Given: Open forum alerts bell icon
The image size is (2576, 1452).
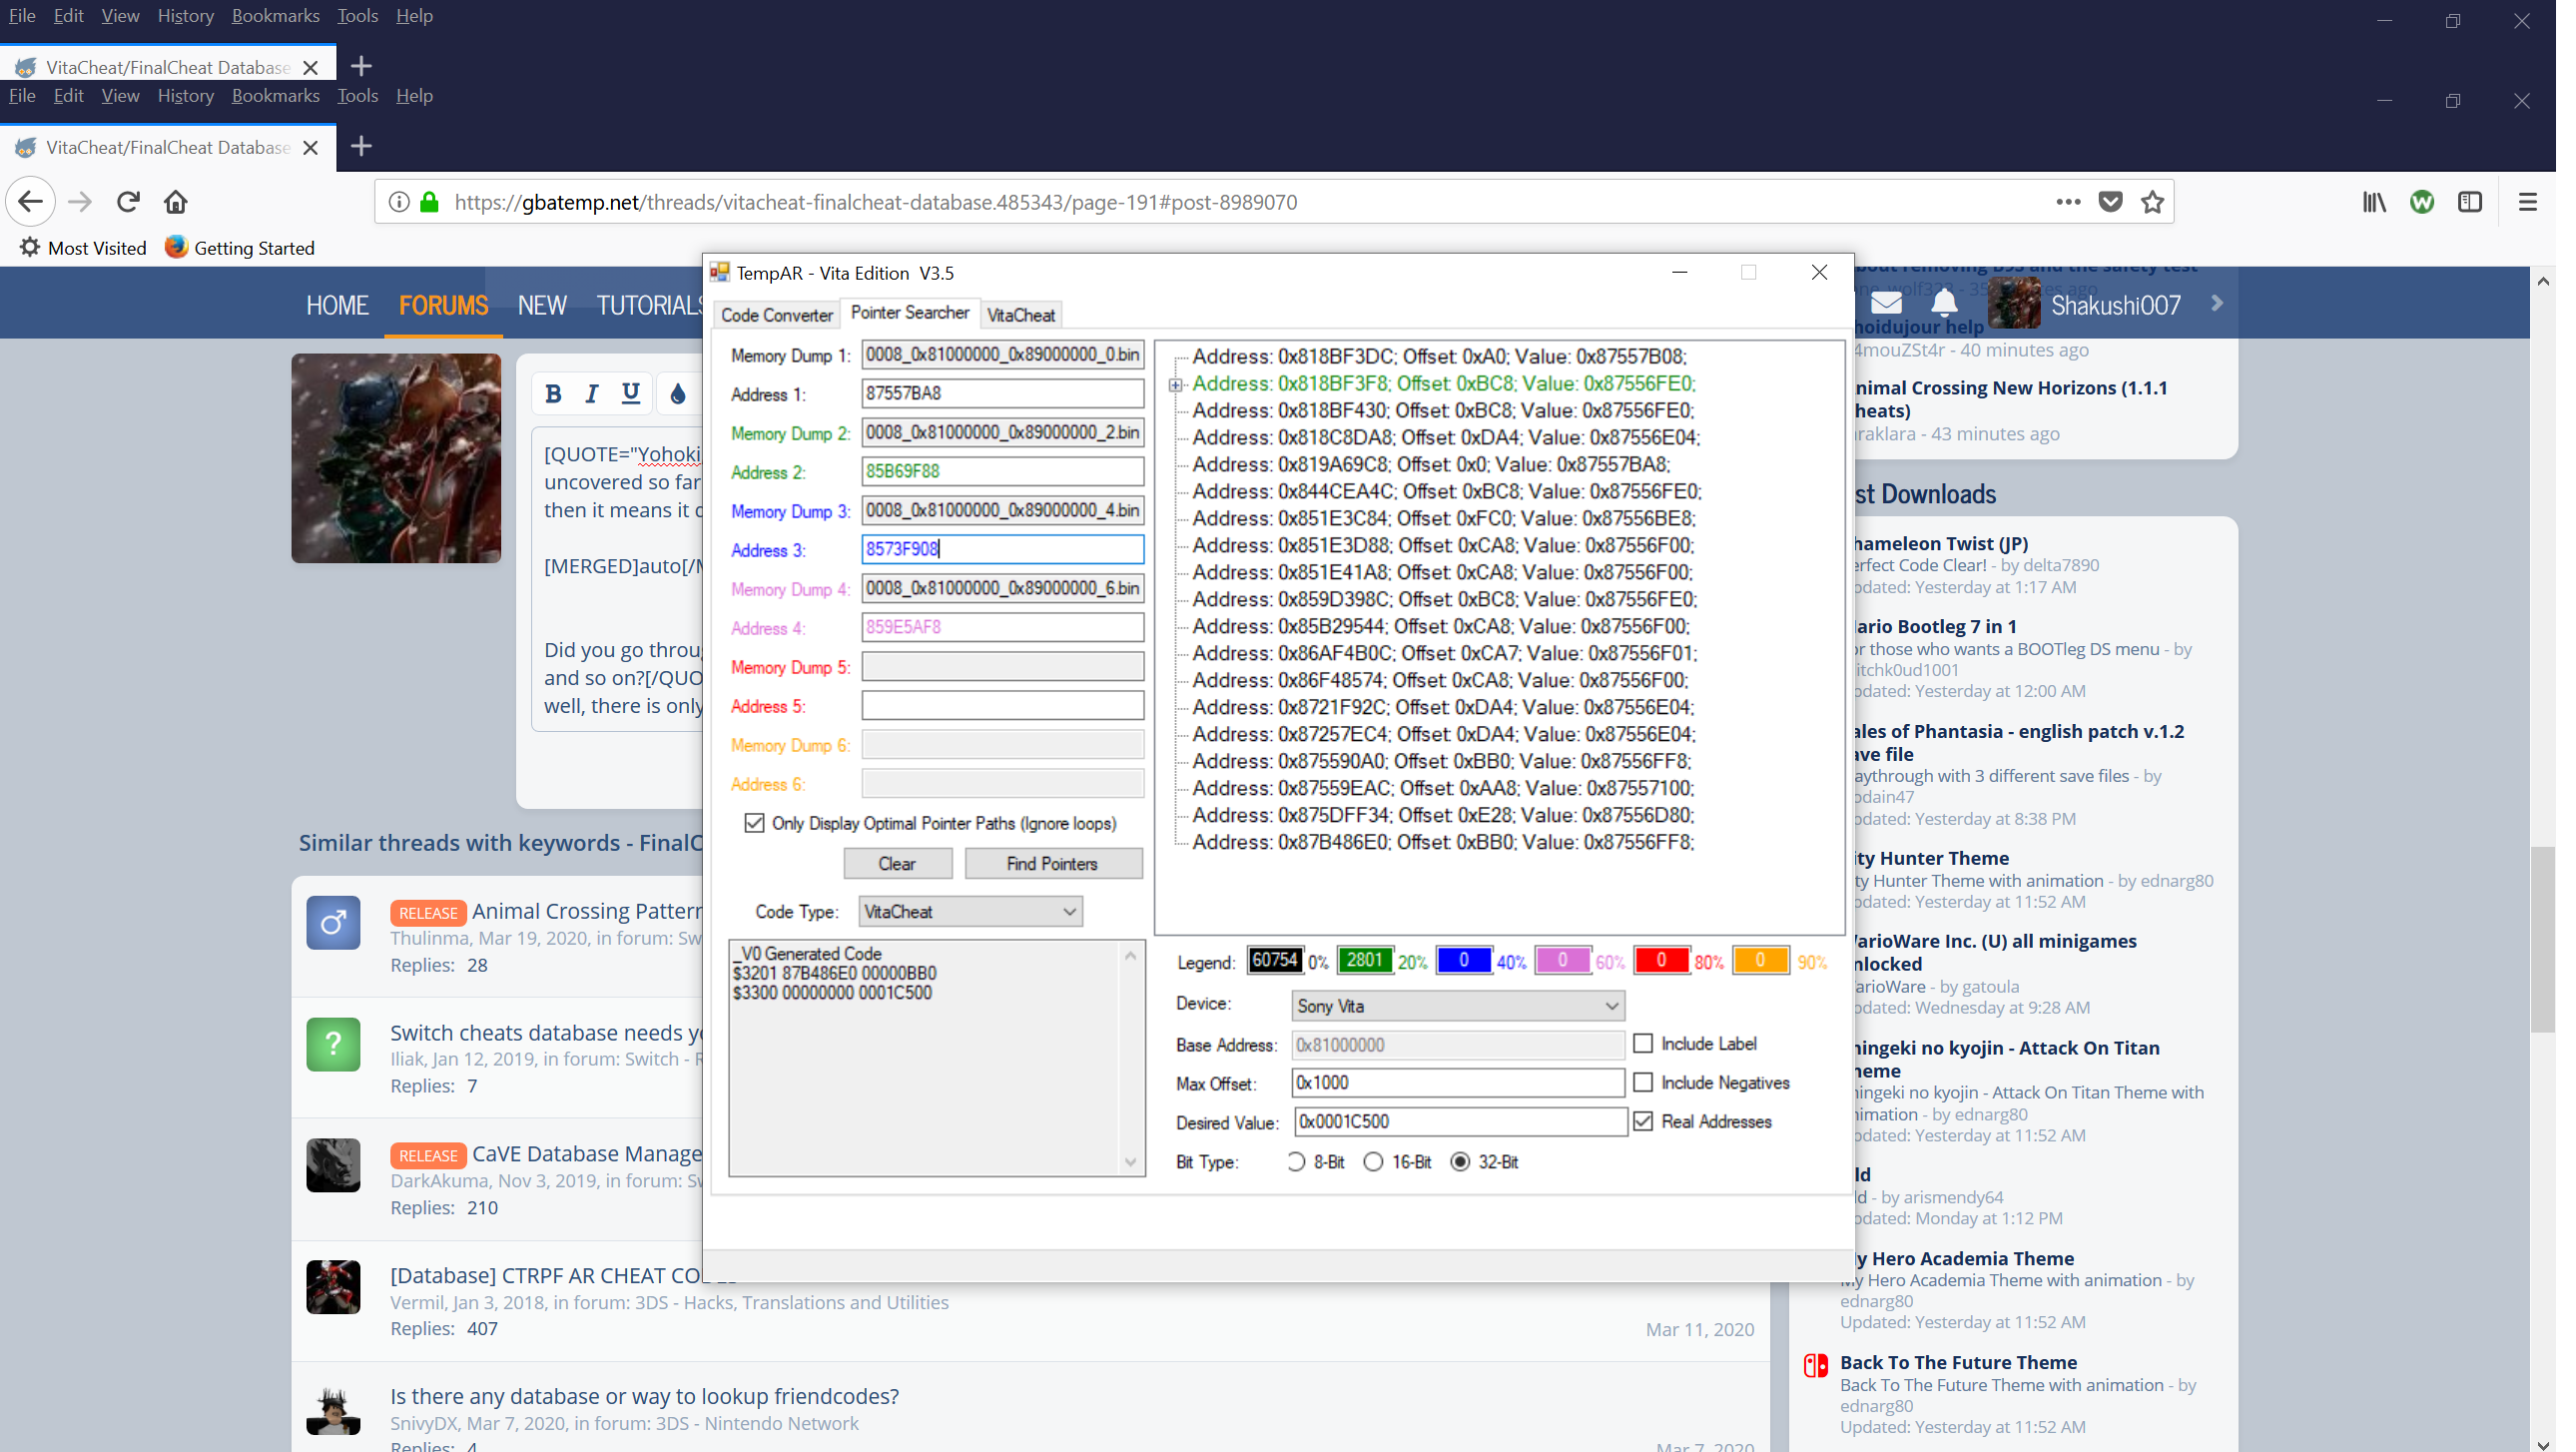Looking at the screenshot, I should point(1944,303).
